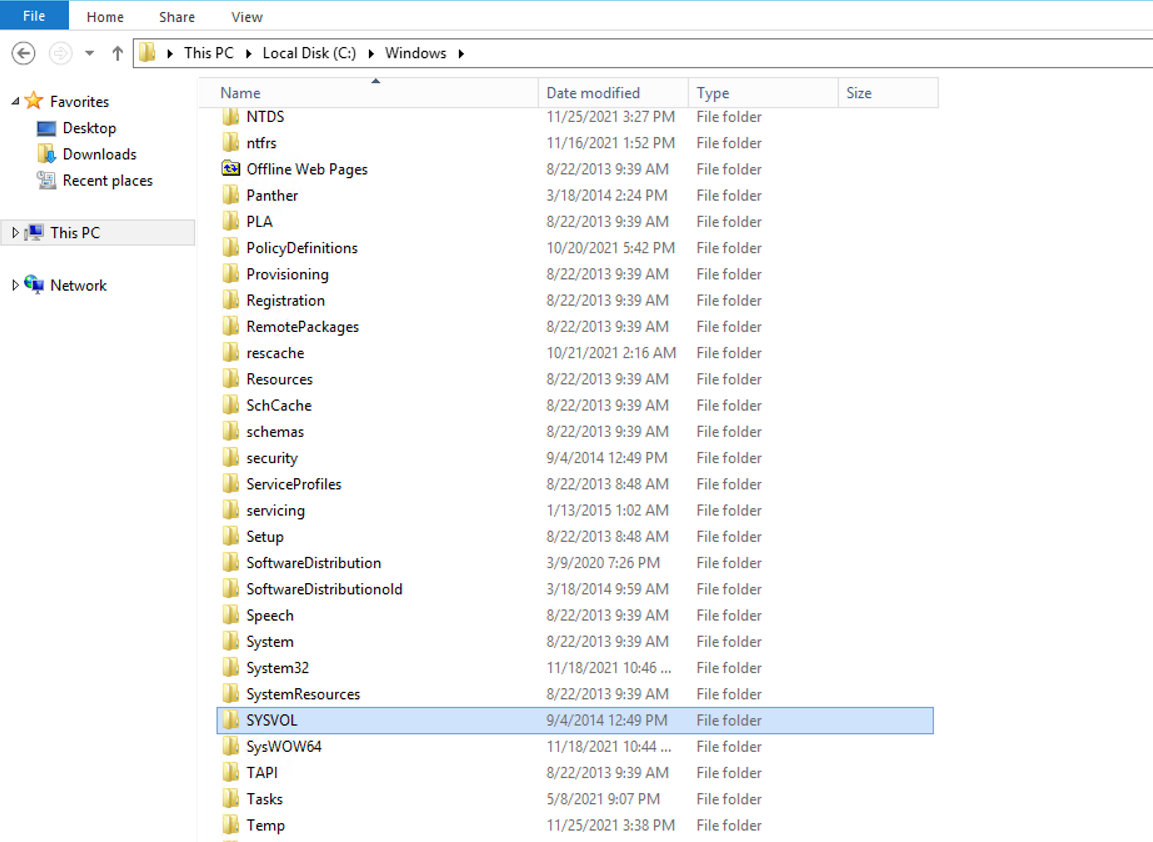Click Local Disk (C:) in address bar
1153x842 pixels.
pos(309,53)
